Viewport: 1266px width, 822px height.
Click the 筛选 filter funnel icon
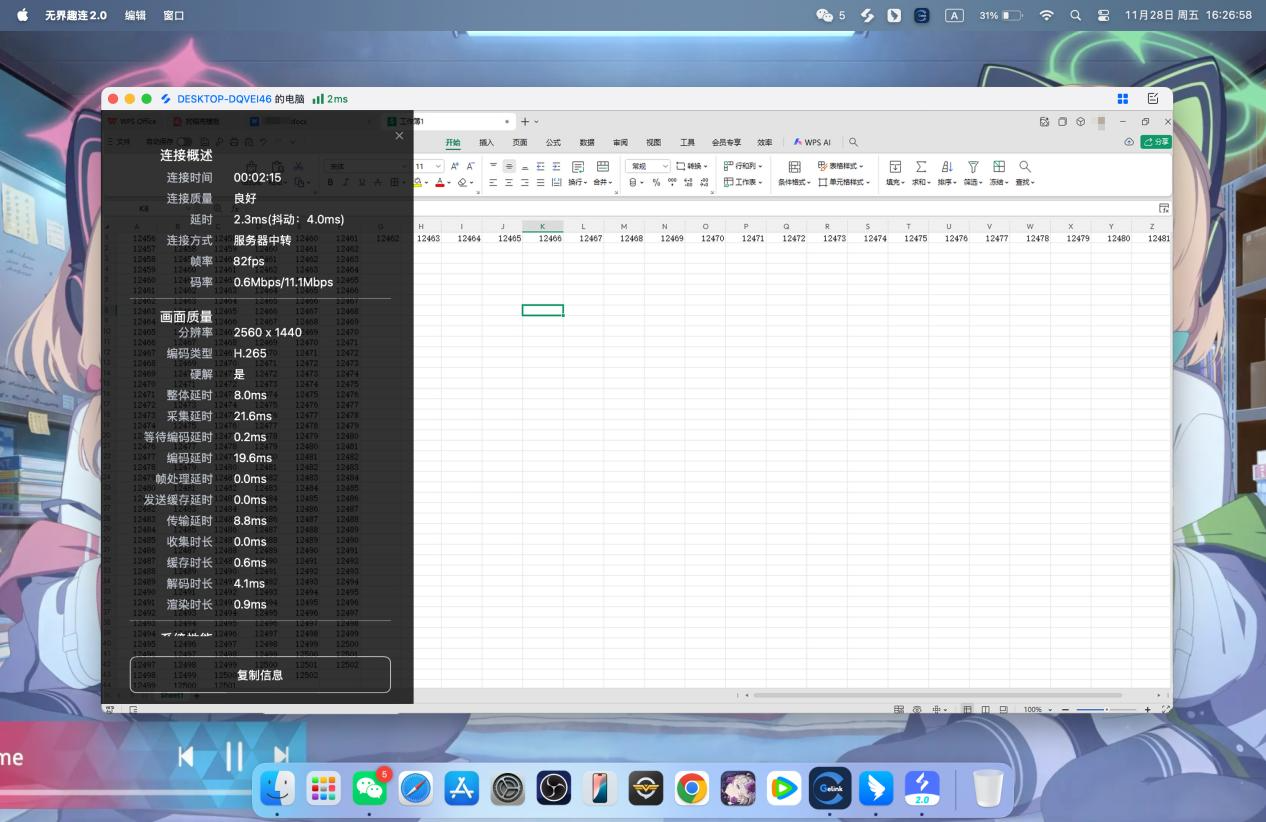point(972,167)
